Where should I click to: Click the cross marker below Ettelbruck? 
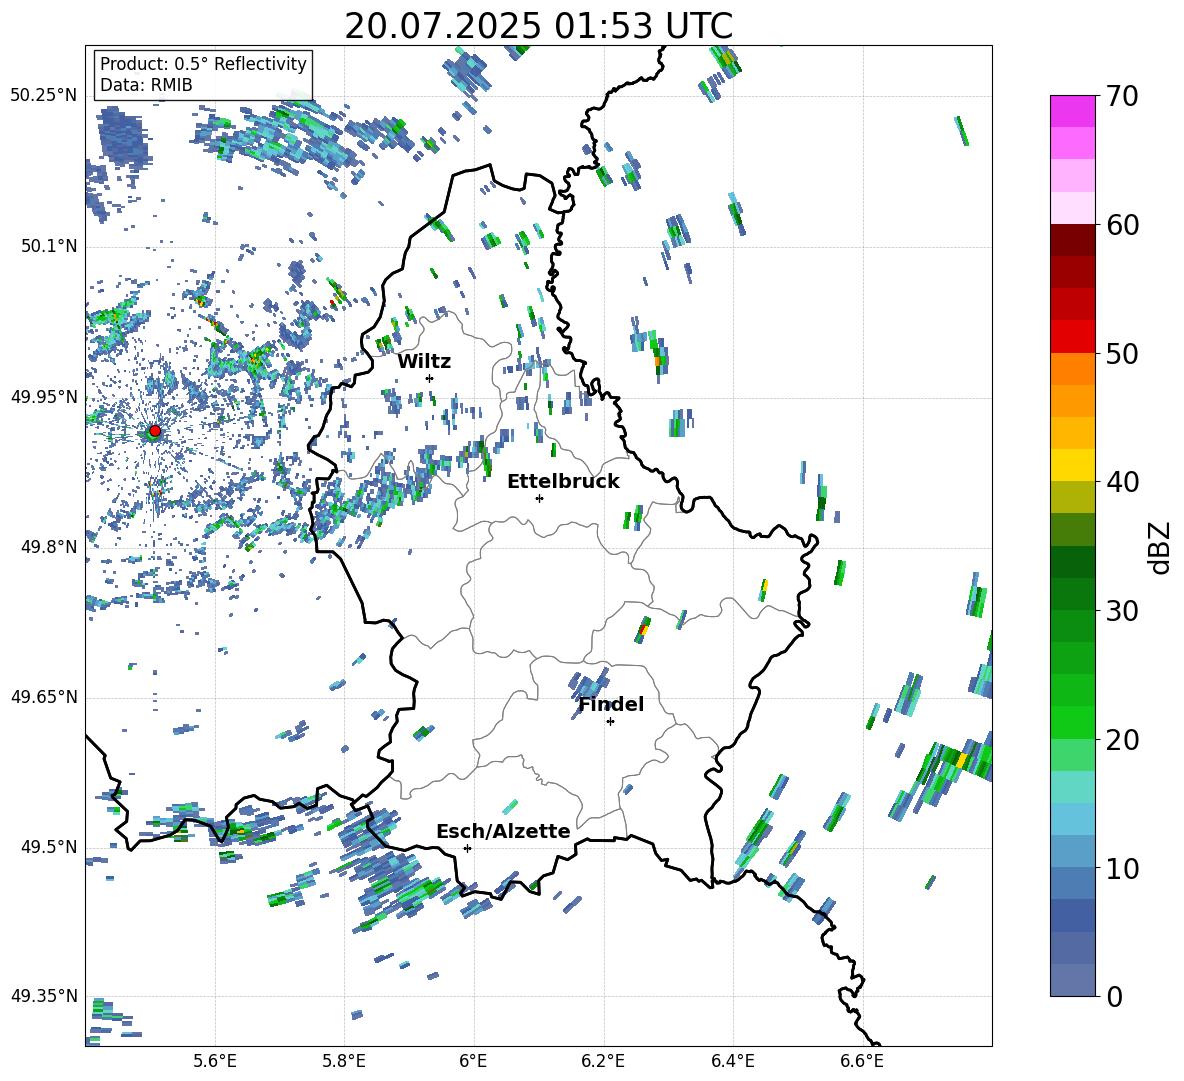tap(539, 498)
